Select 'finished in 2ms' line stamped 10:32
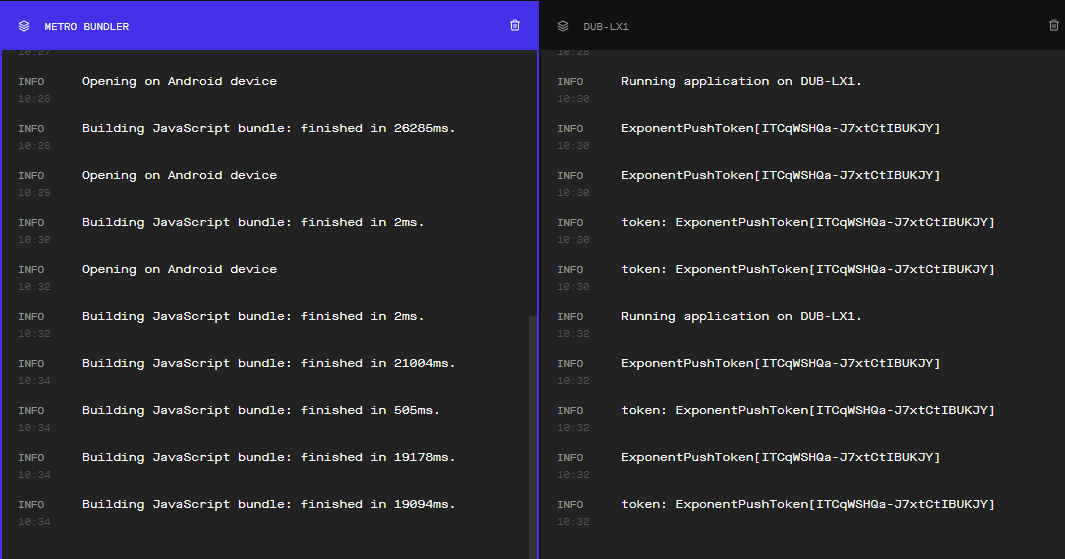 coord(253,316)
